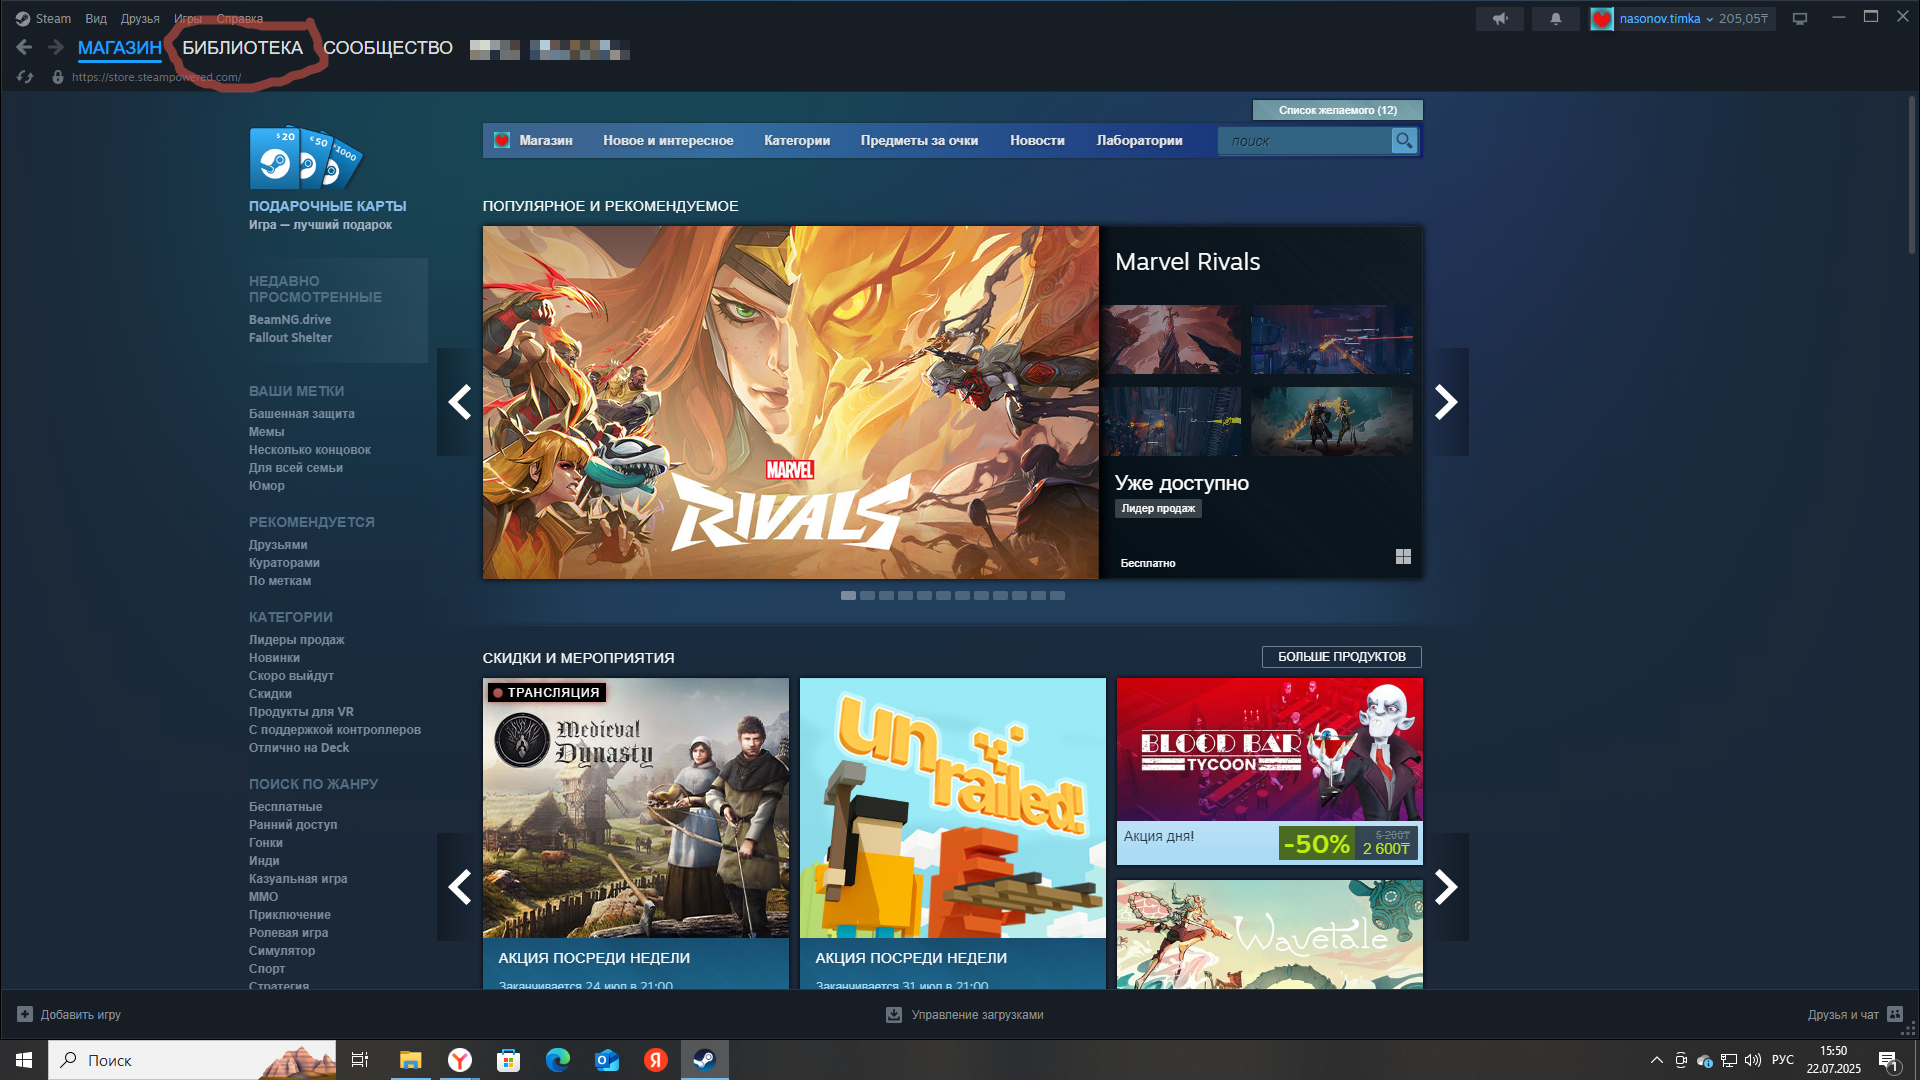Click the store page vertical scrollbar
Image resolution: width=1920 pixels, height=1080 pixels.
tap(1911, 175)
